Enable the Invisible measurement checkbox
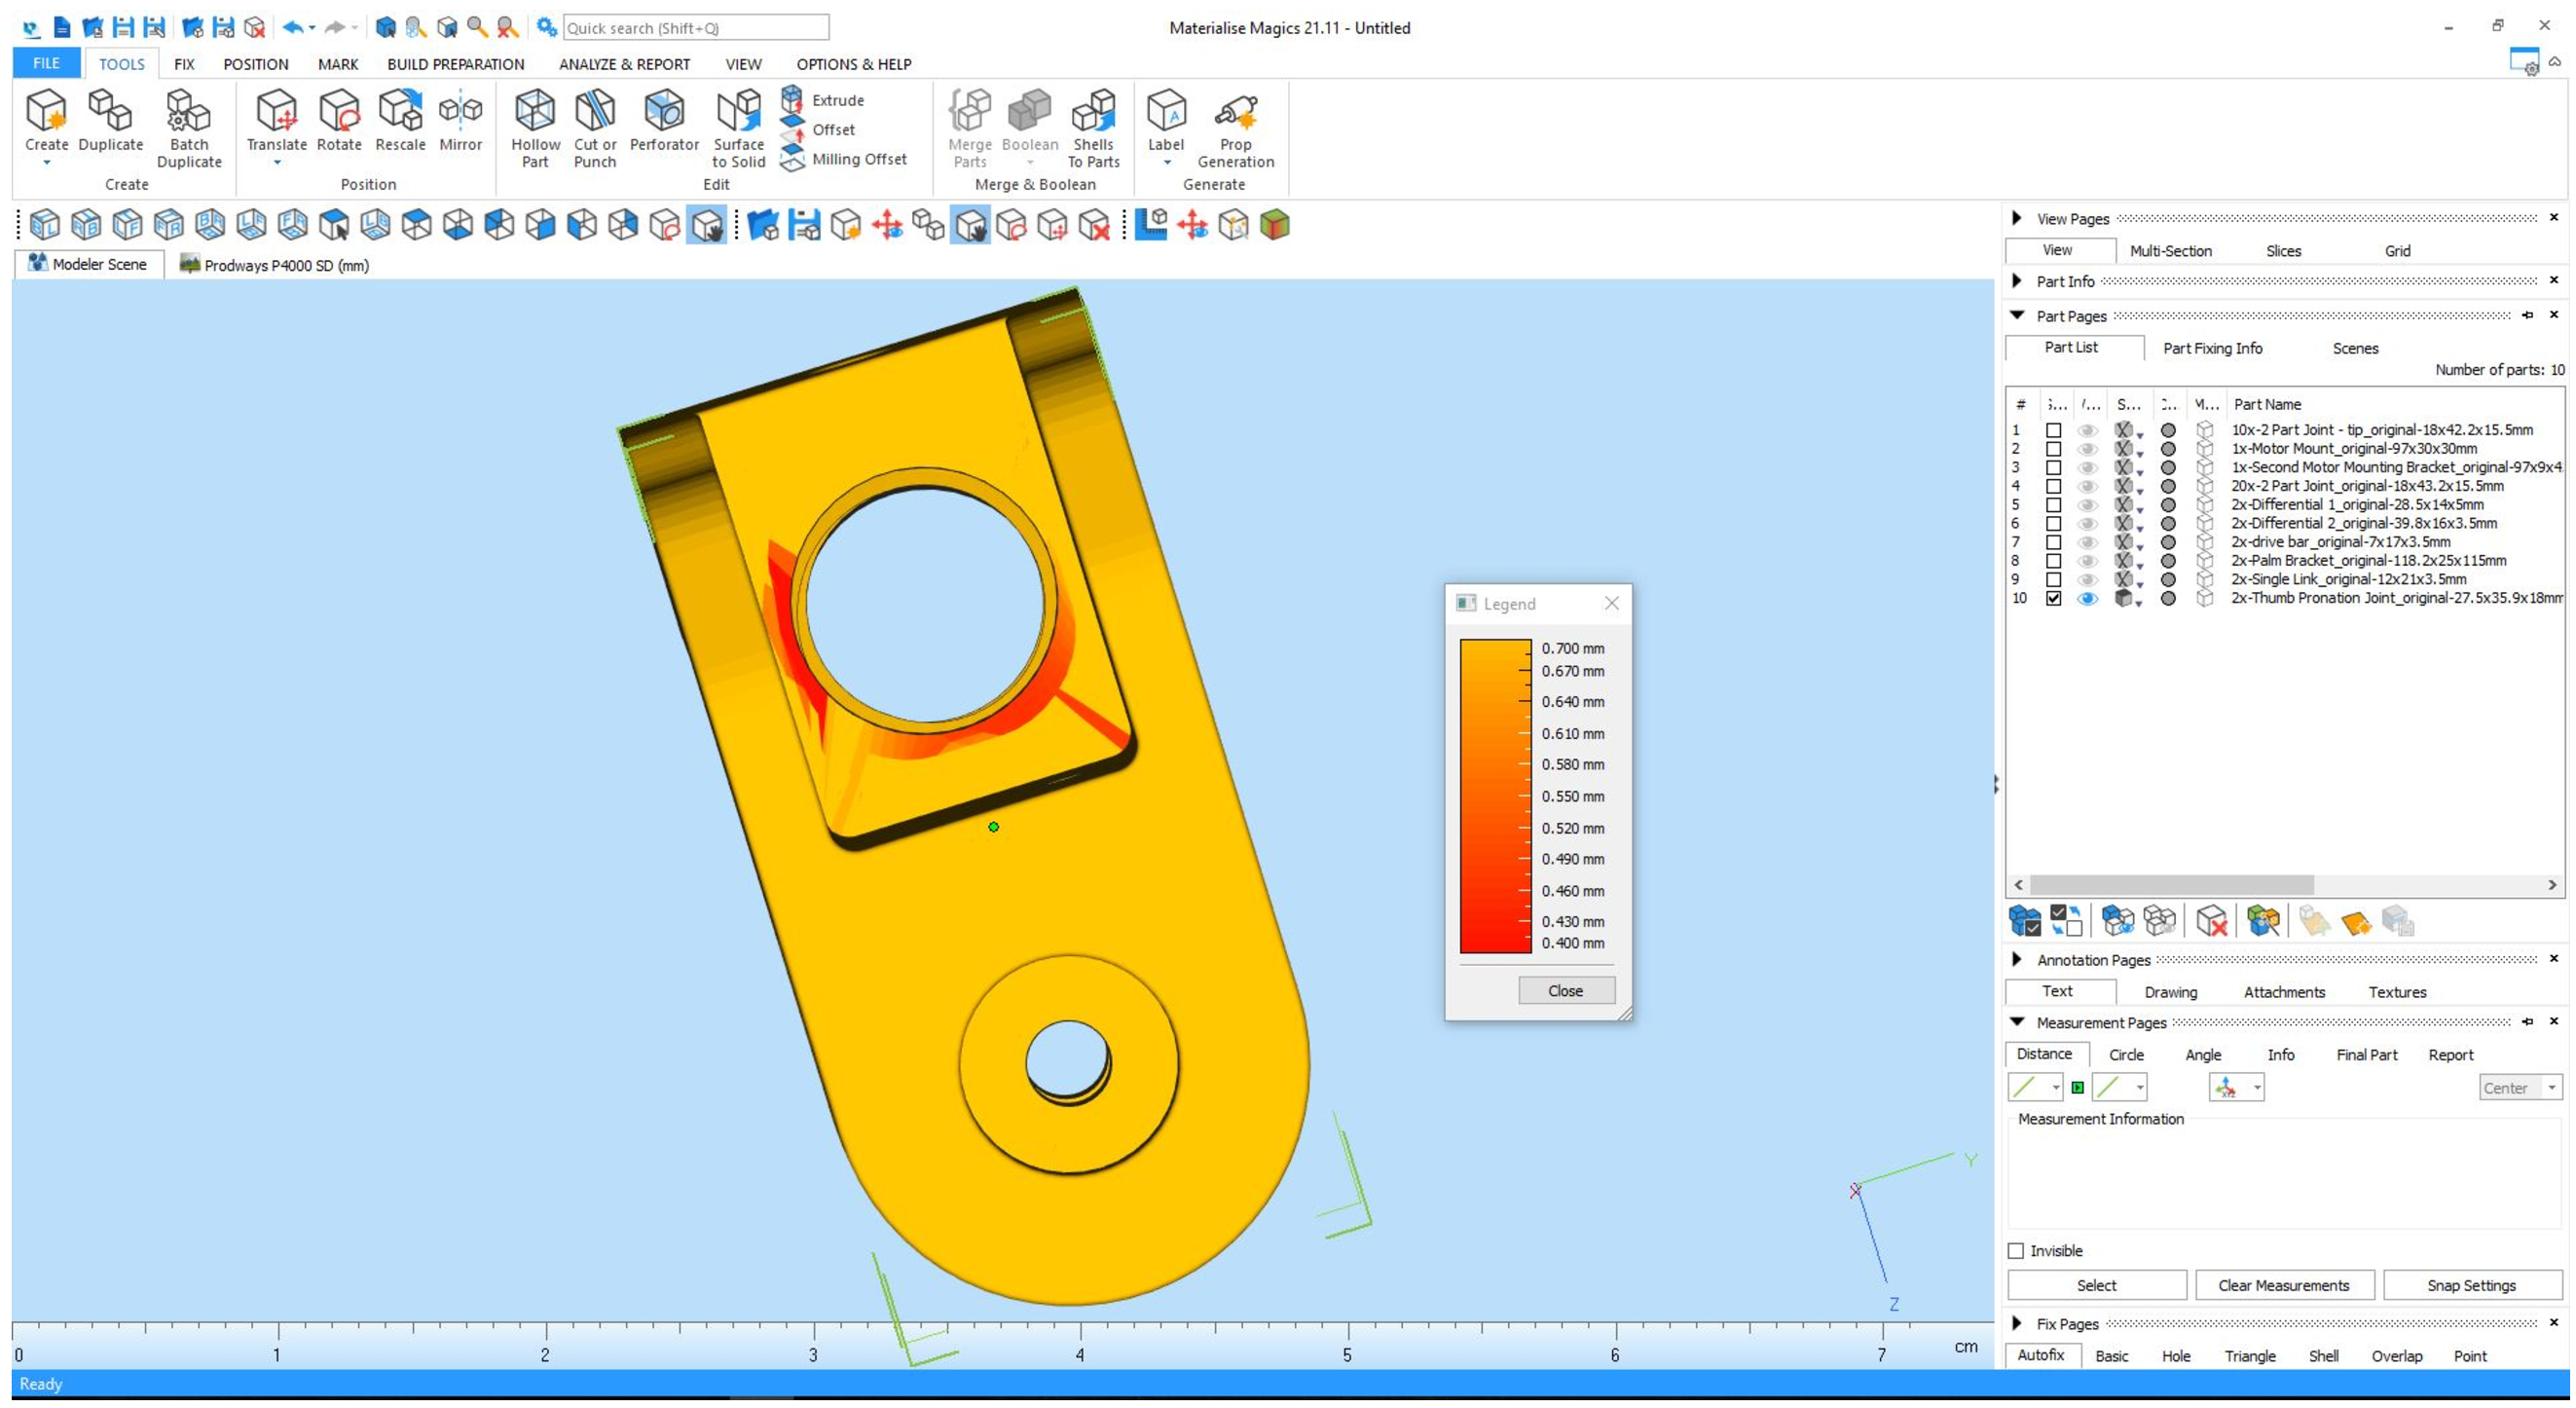Image resolution: width=2576 pixels, height=1408 pixels. (2016, 1251)
